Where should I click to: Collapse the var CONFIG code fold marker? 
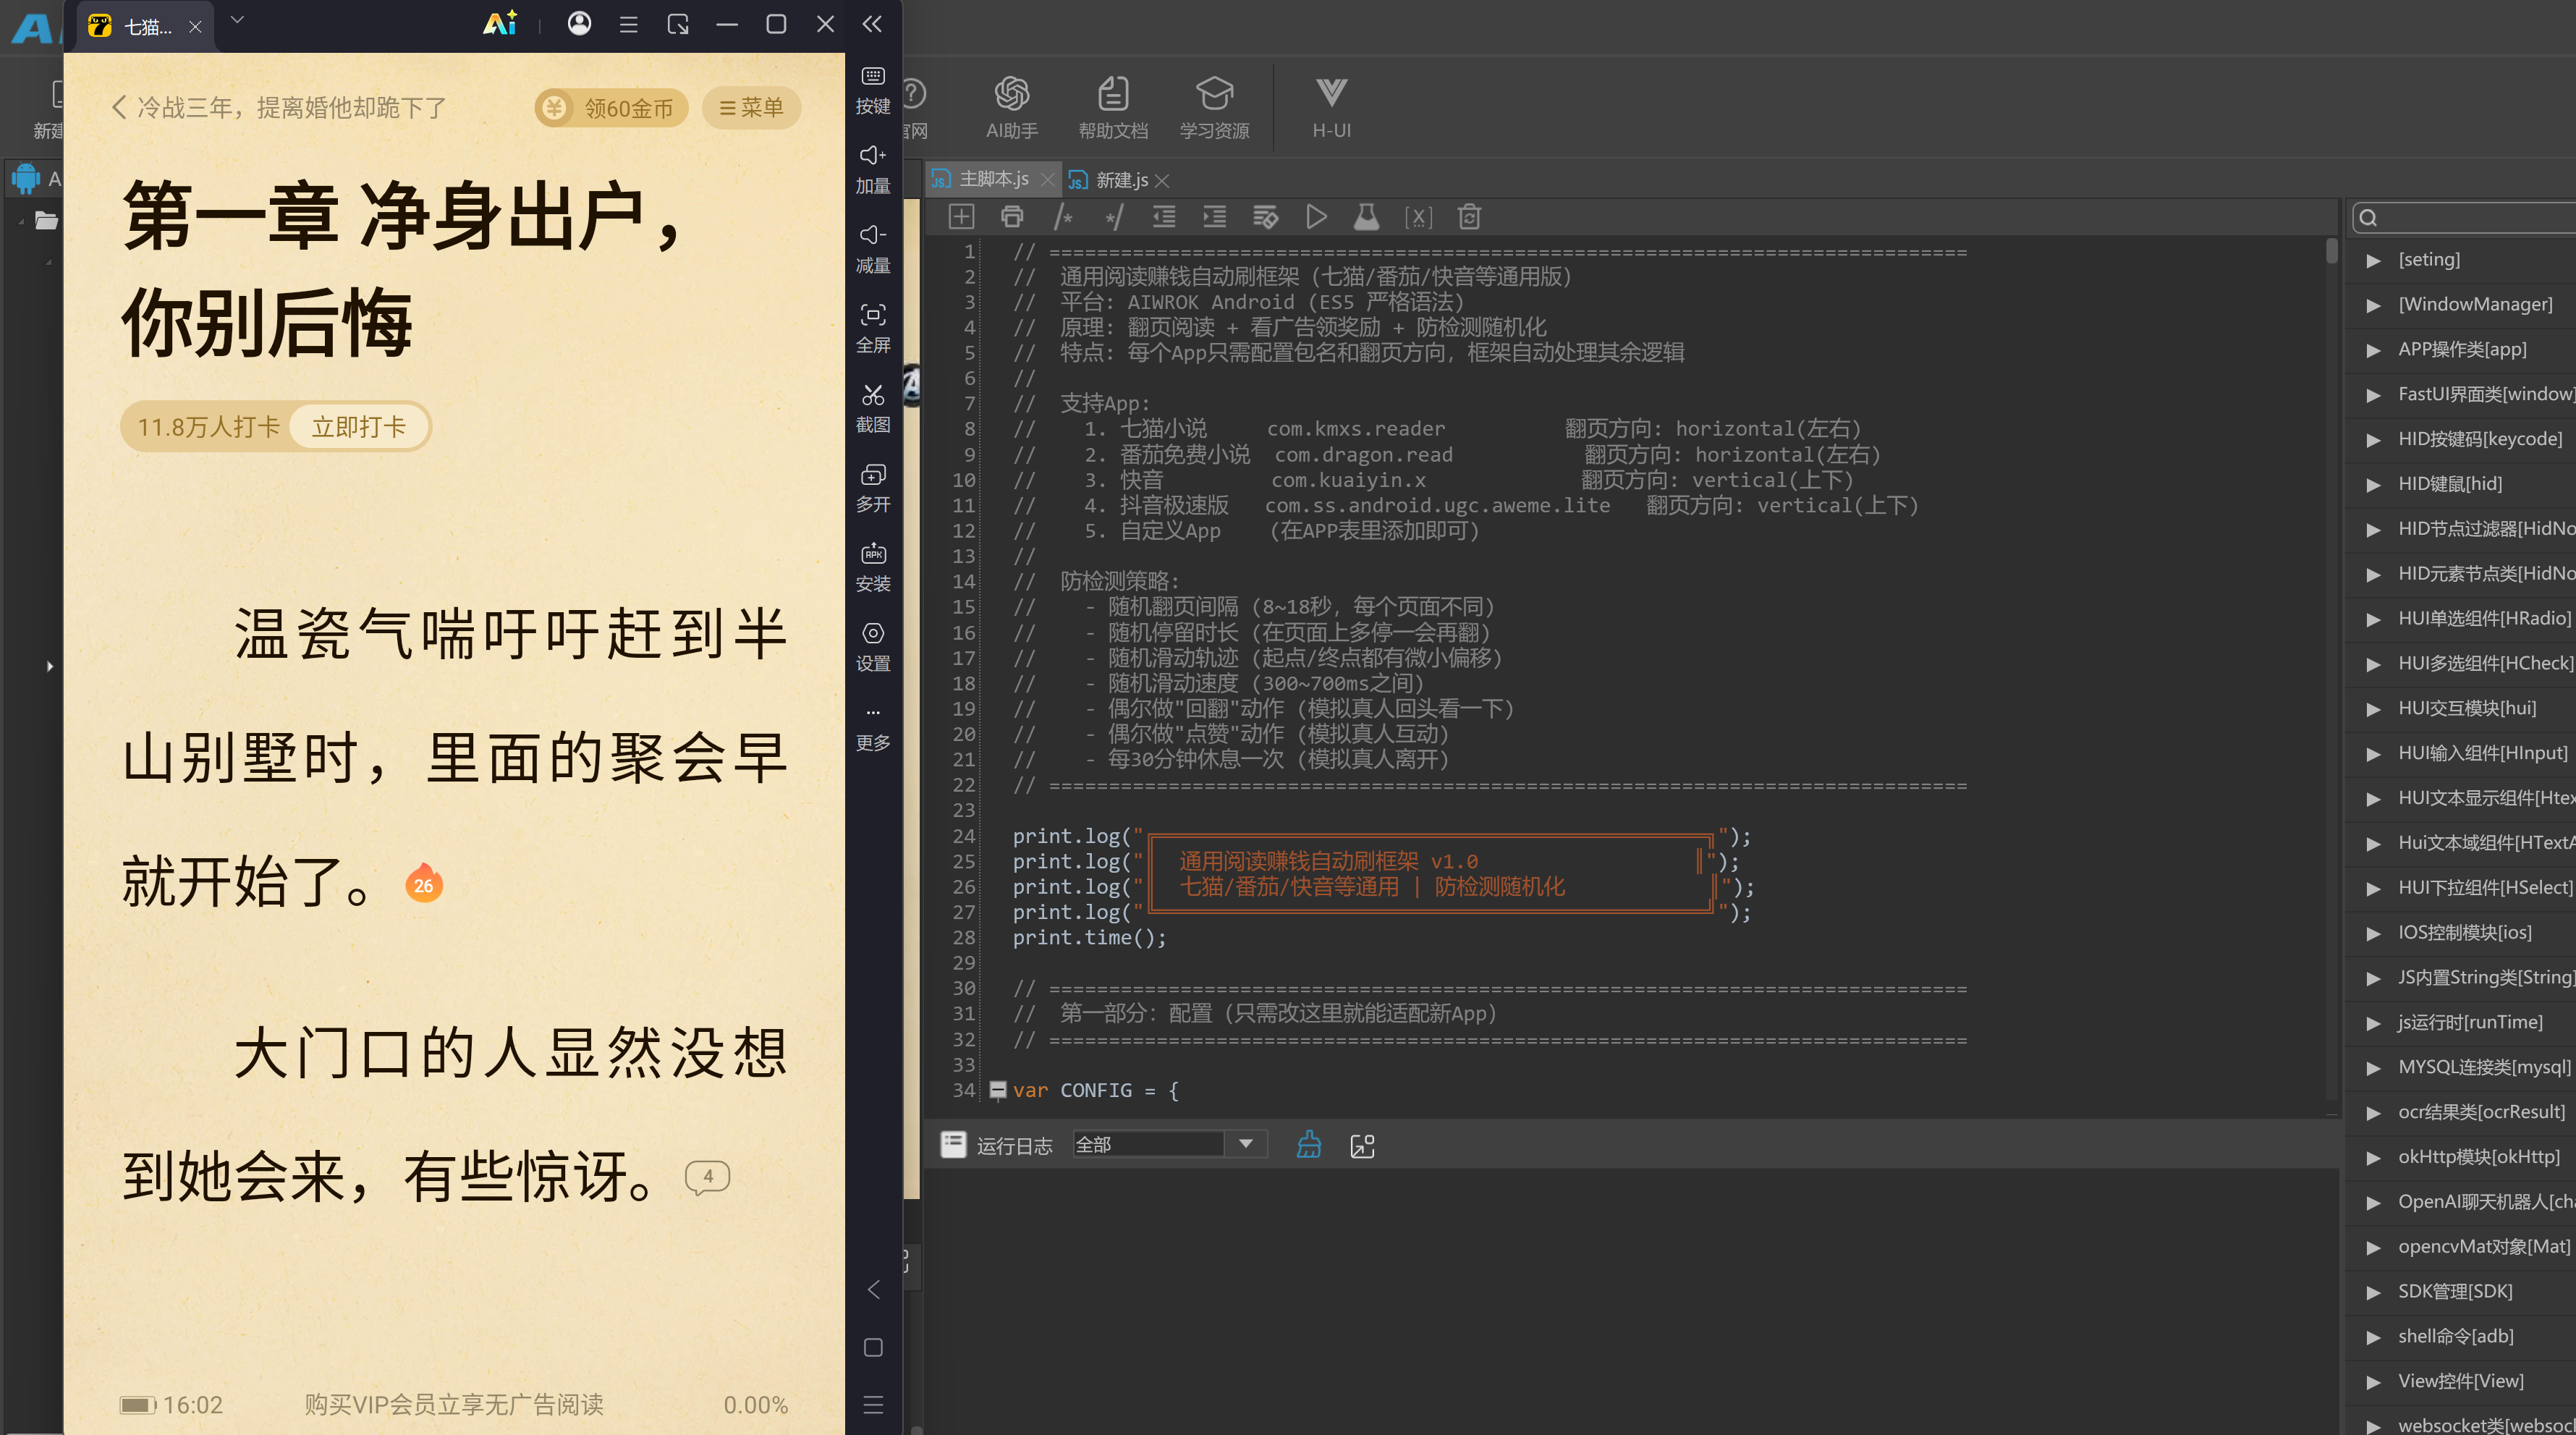(x=997, y=1090)
